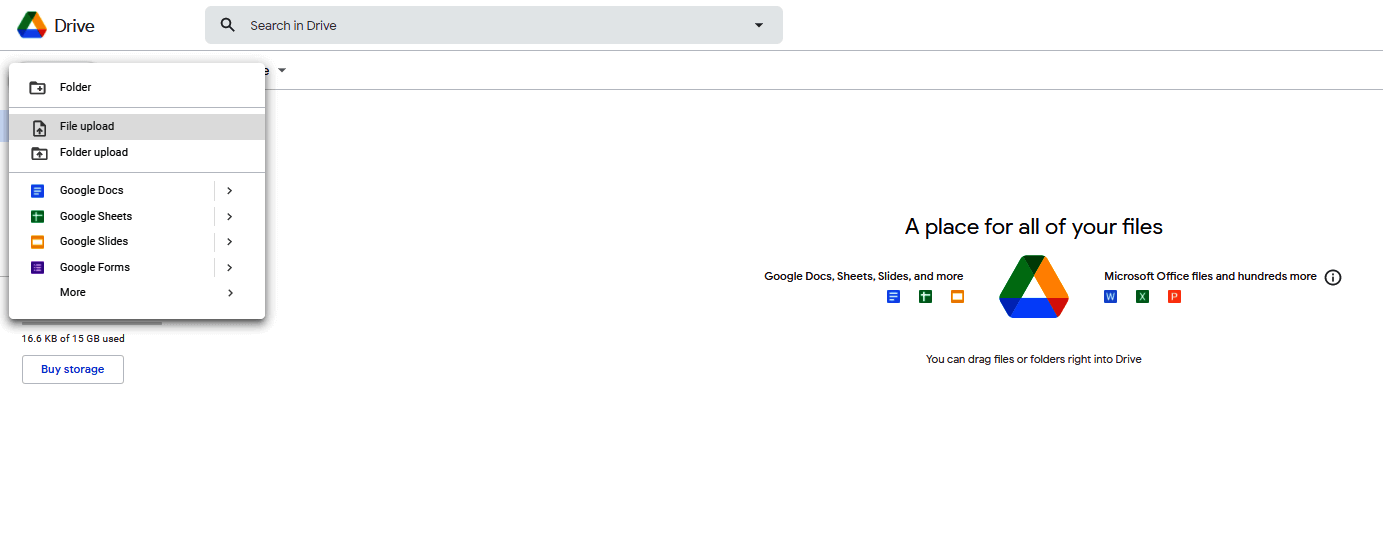Click 'You can drag files or folders' text
Screen dimensions: 1383x544
point(1034,359)
